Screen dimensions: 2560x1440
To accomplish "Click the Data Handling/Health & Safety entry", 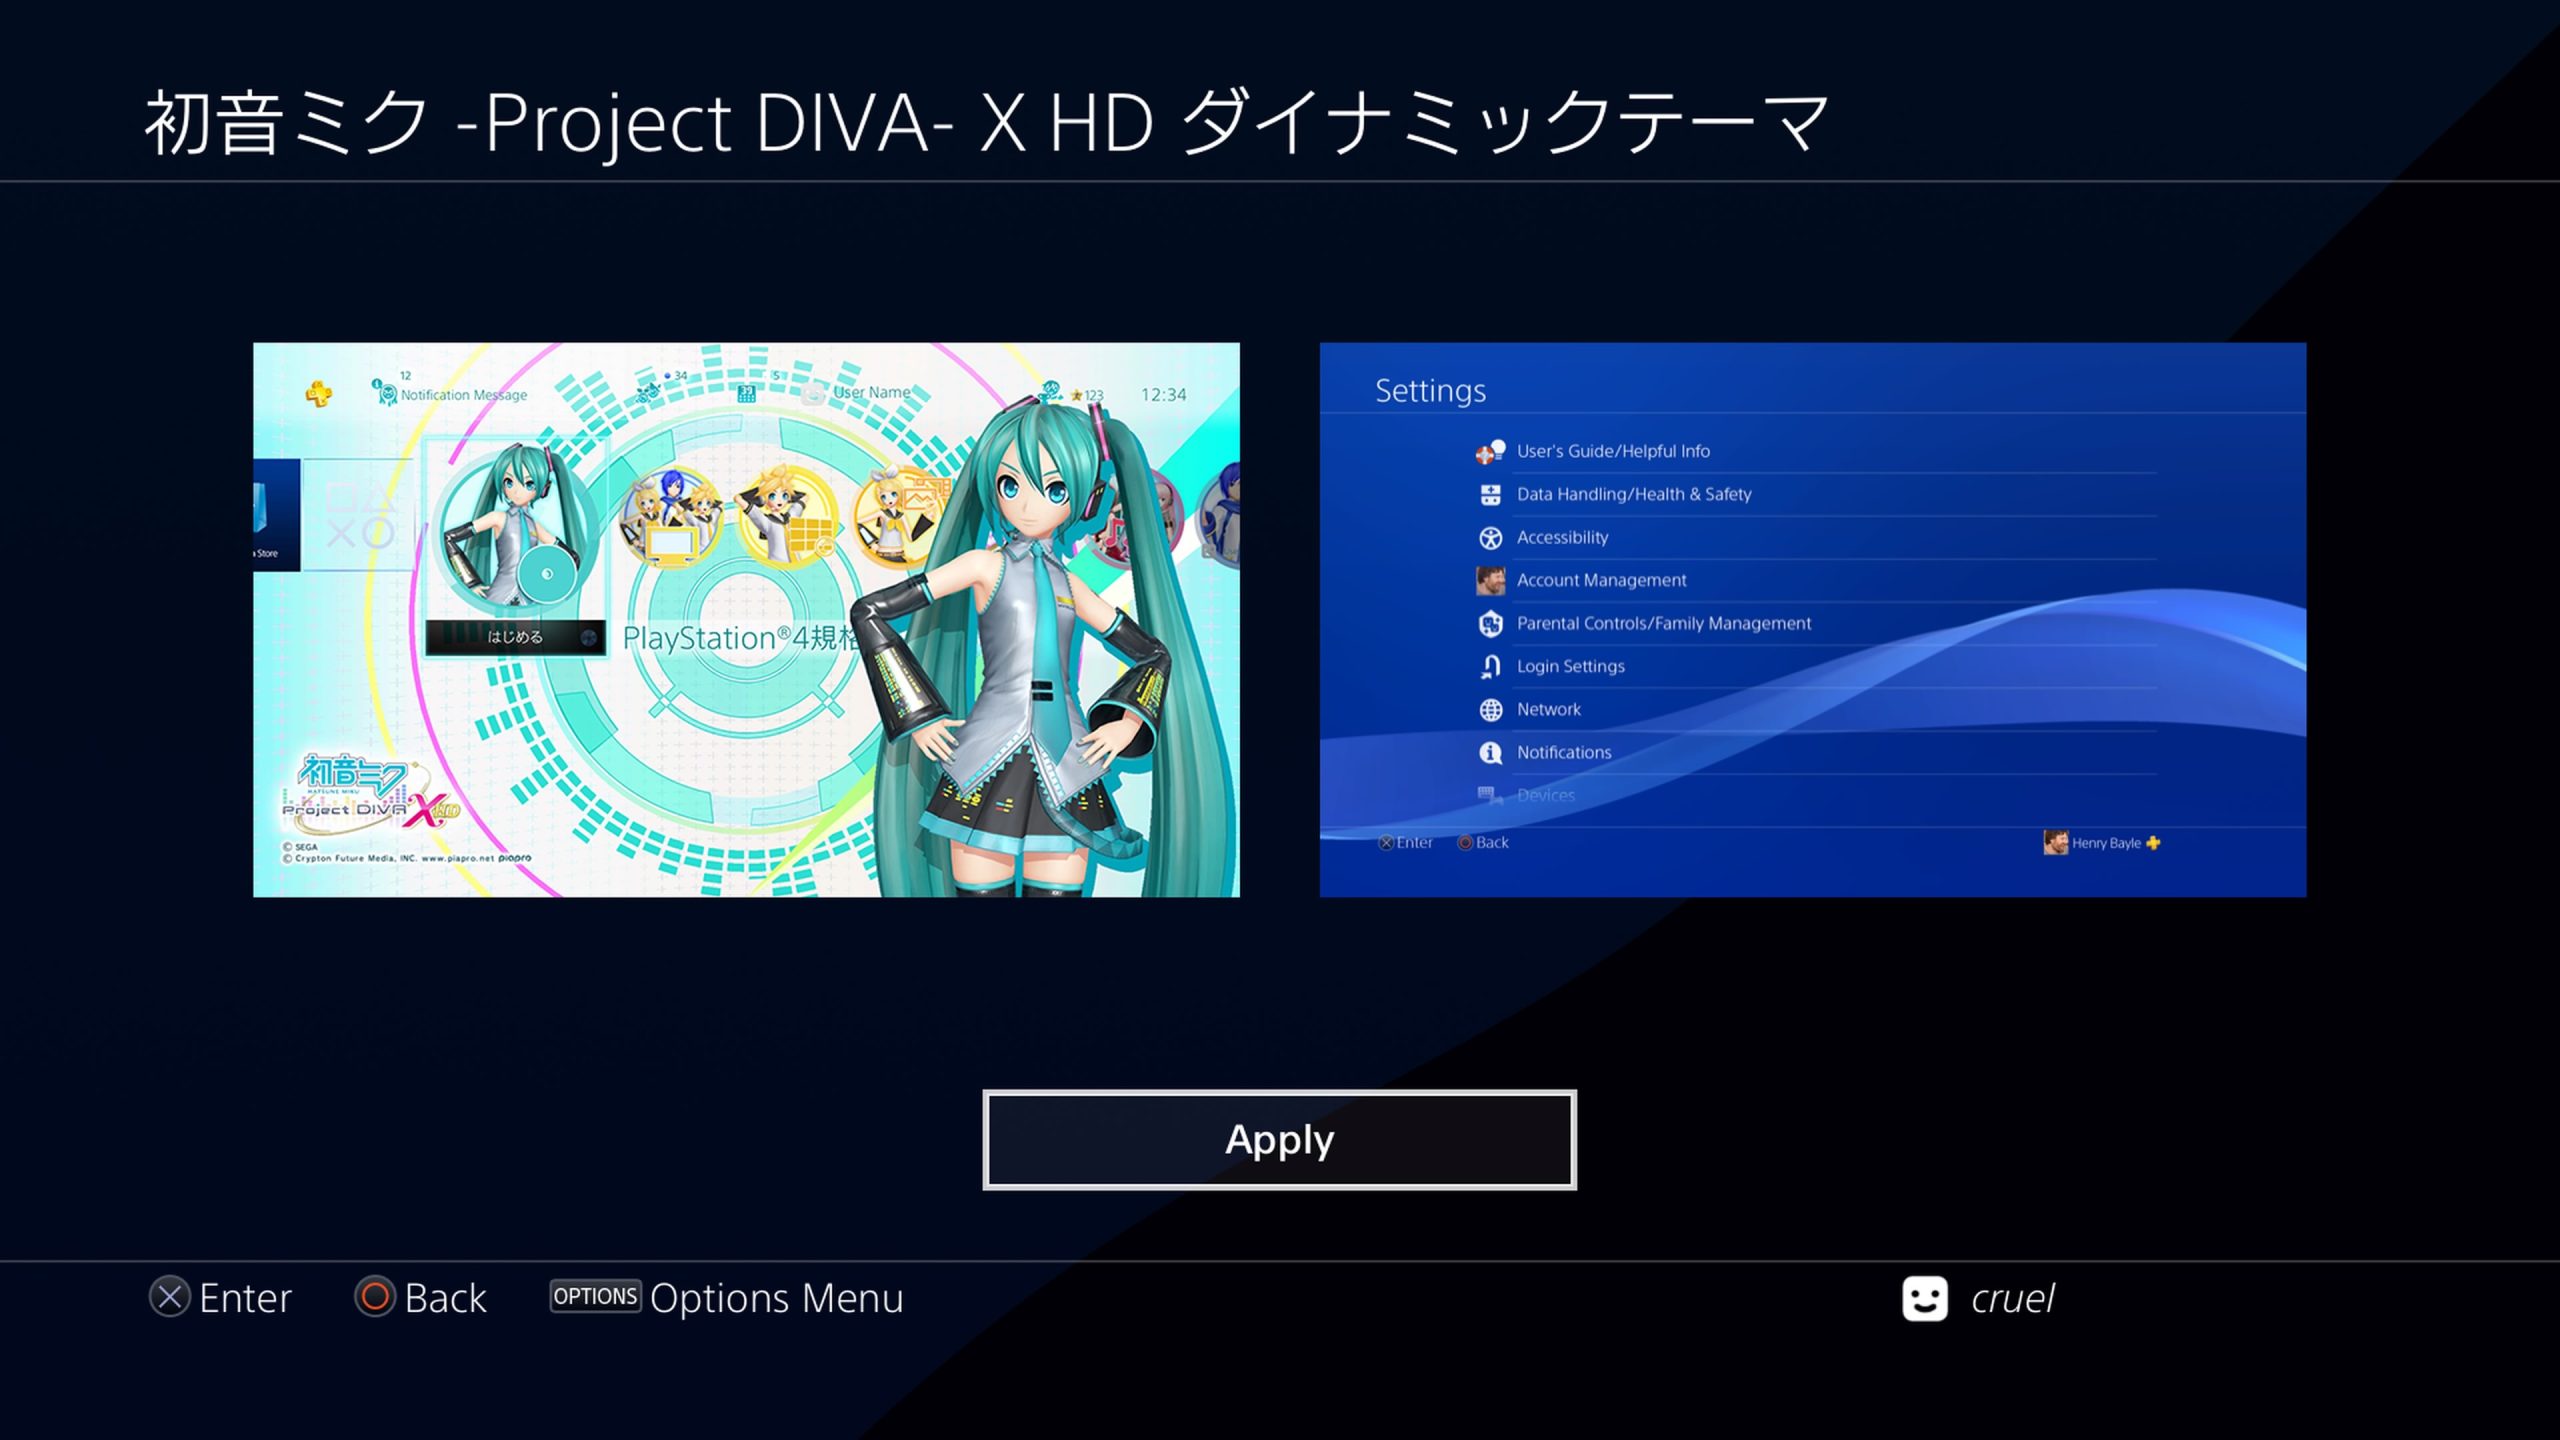I will 1633,494.
